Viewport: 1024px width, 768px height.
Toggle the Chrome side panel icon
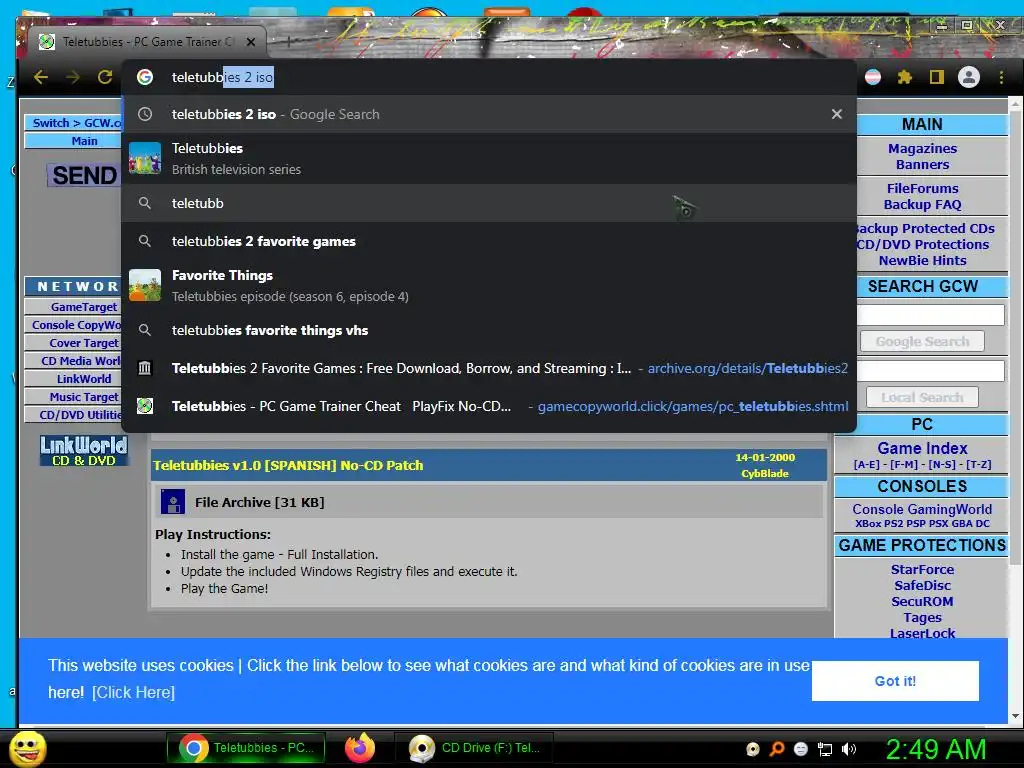coord(936,77)
